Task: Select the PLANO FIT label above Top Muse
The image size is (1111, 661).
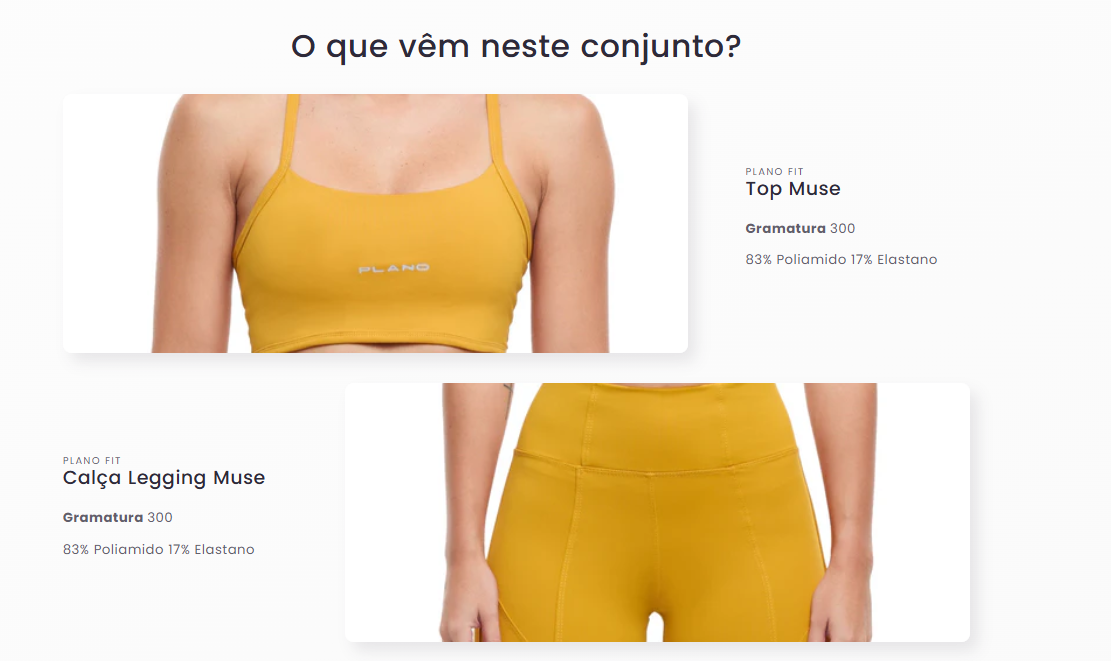Action: (x=774, y=171)
